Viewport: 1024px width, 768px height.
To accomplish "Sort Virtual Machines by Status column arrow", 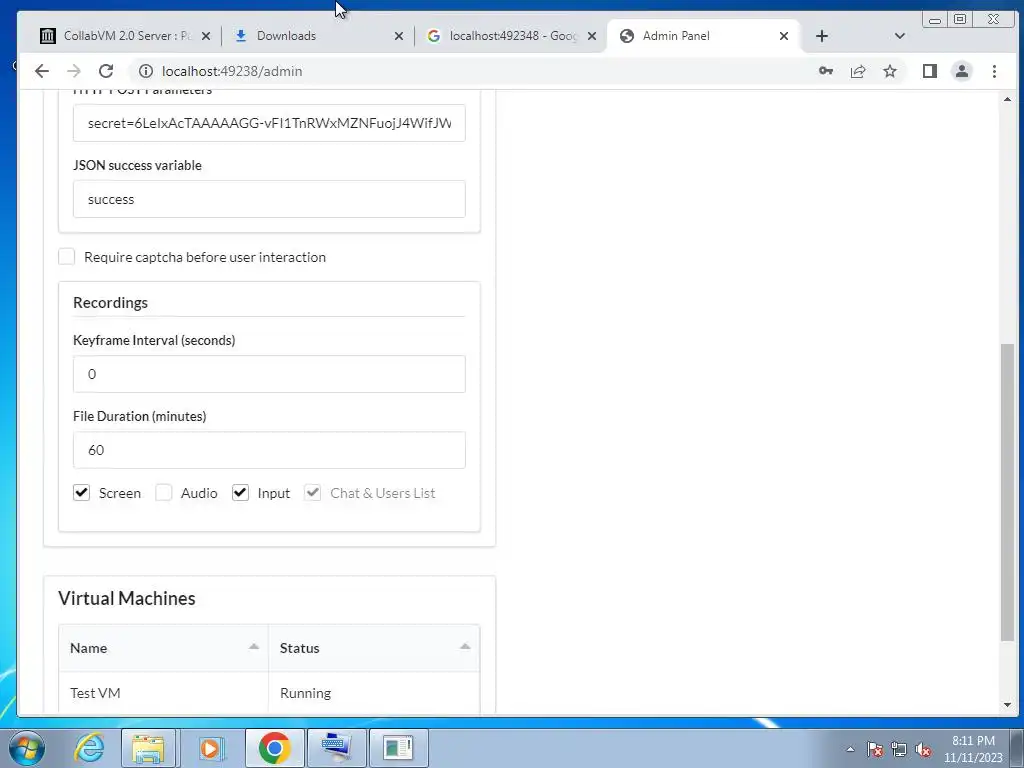I will tap(465, 647).
